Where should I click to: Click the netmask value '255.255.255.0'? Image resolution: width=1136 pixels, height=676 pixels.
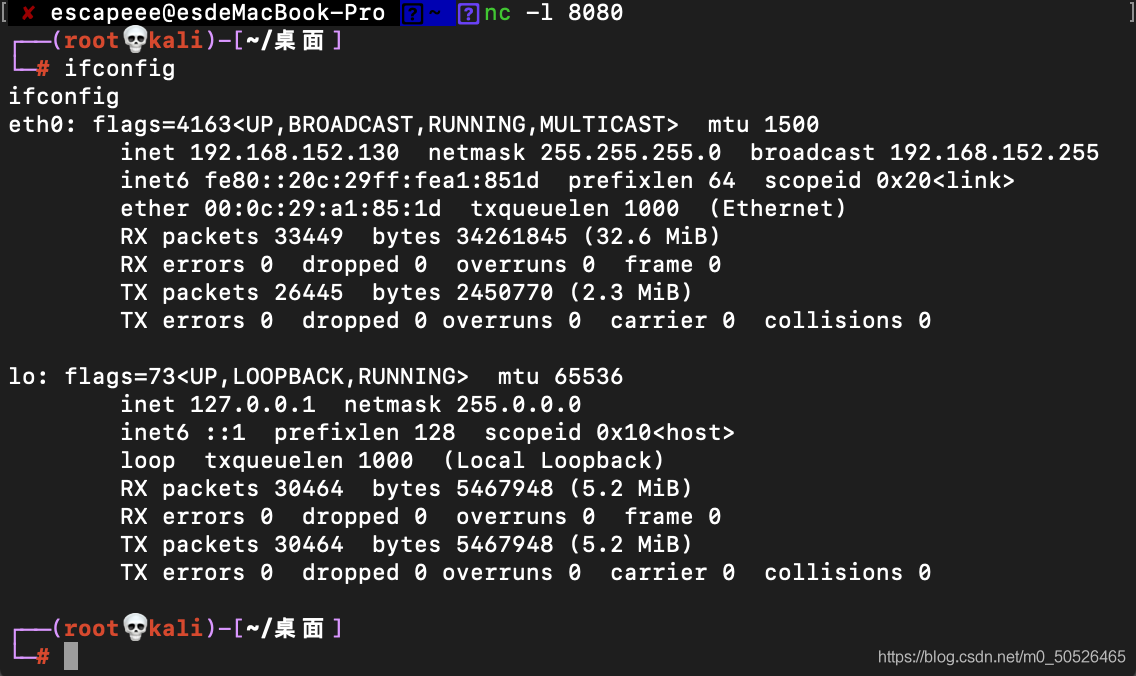coord(630,152)
